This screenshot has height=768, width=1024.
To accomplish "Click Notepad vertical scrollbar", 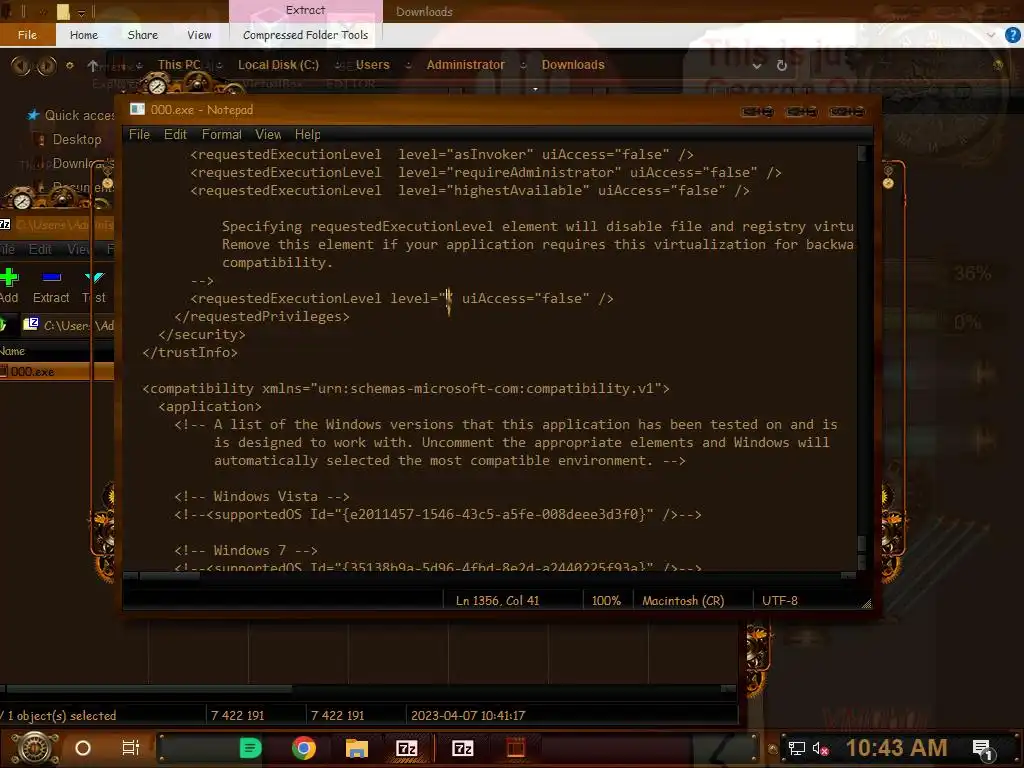I will pyautogui.click(x=861, y=356).
